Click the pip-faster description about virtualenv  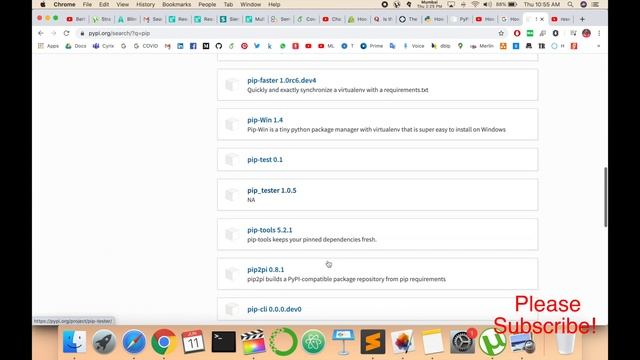(x=338, y=90)
